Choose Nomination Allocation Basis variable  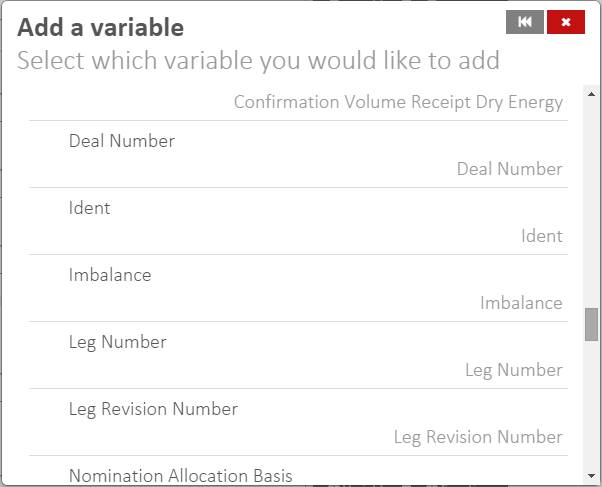click(180, 476)
